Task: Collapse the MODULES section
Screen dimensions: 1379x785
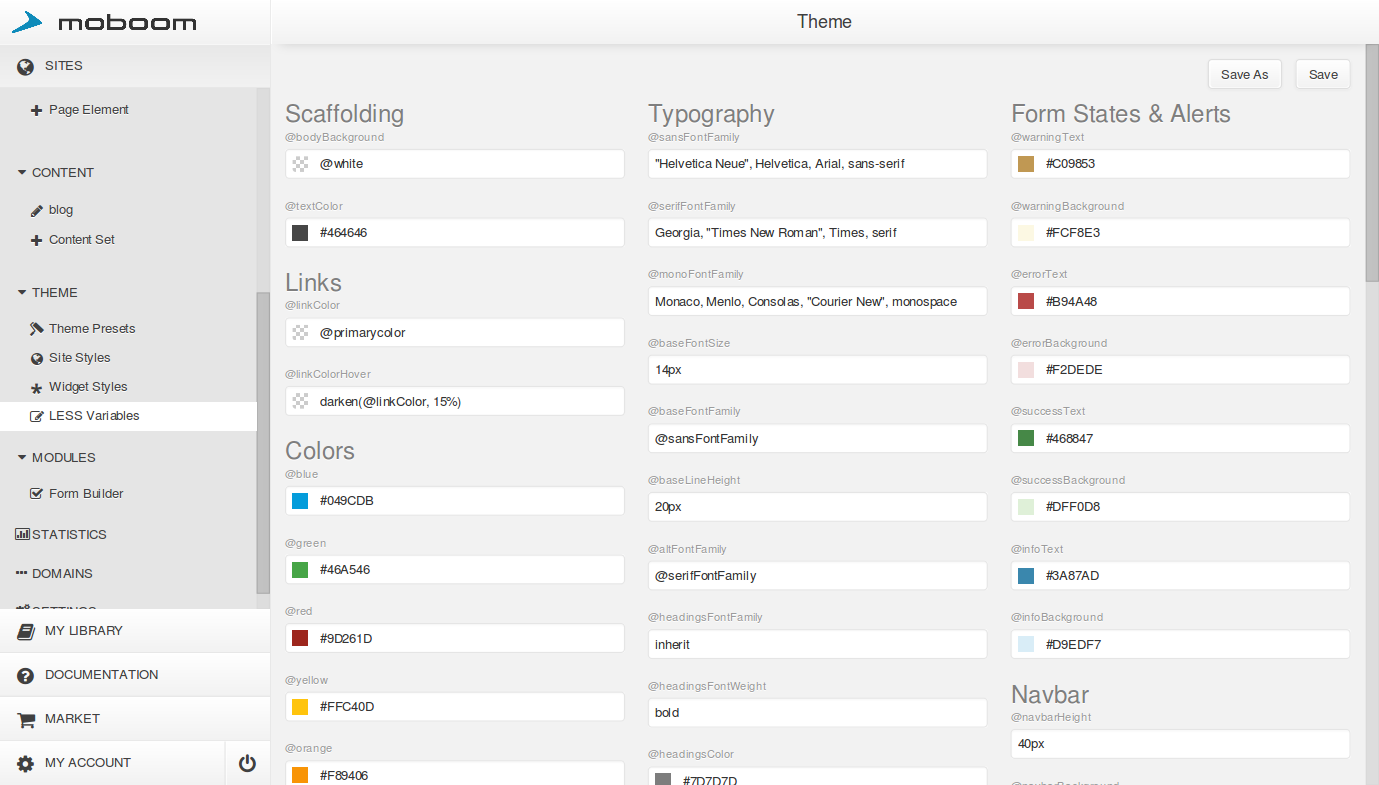Action: 22,458
